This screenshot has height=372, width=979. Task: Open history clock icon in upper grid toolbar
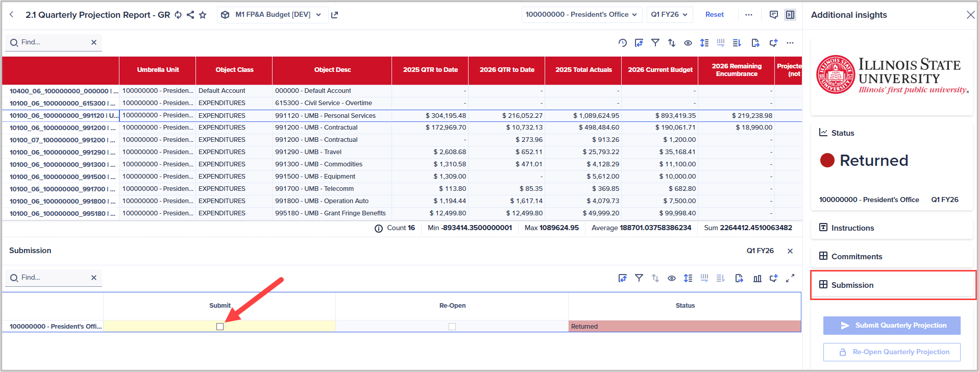pyautogui.click(x=622, y=42)
